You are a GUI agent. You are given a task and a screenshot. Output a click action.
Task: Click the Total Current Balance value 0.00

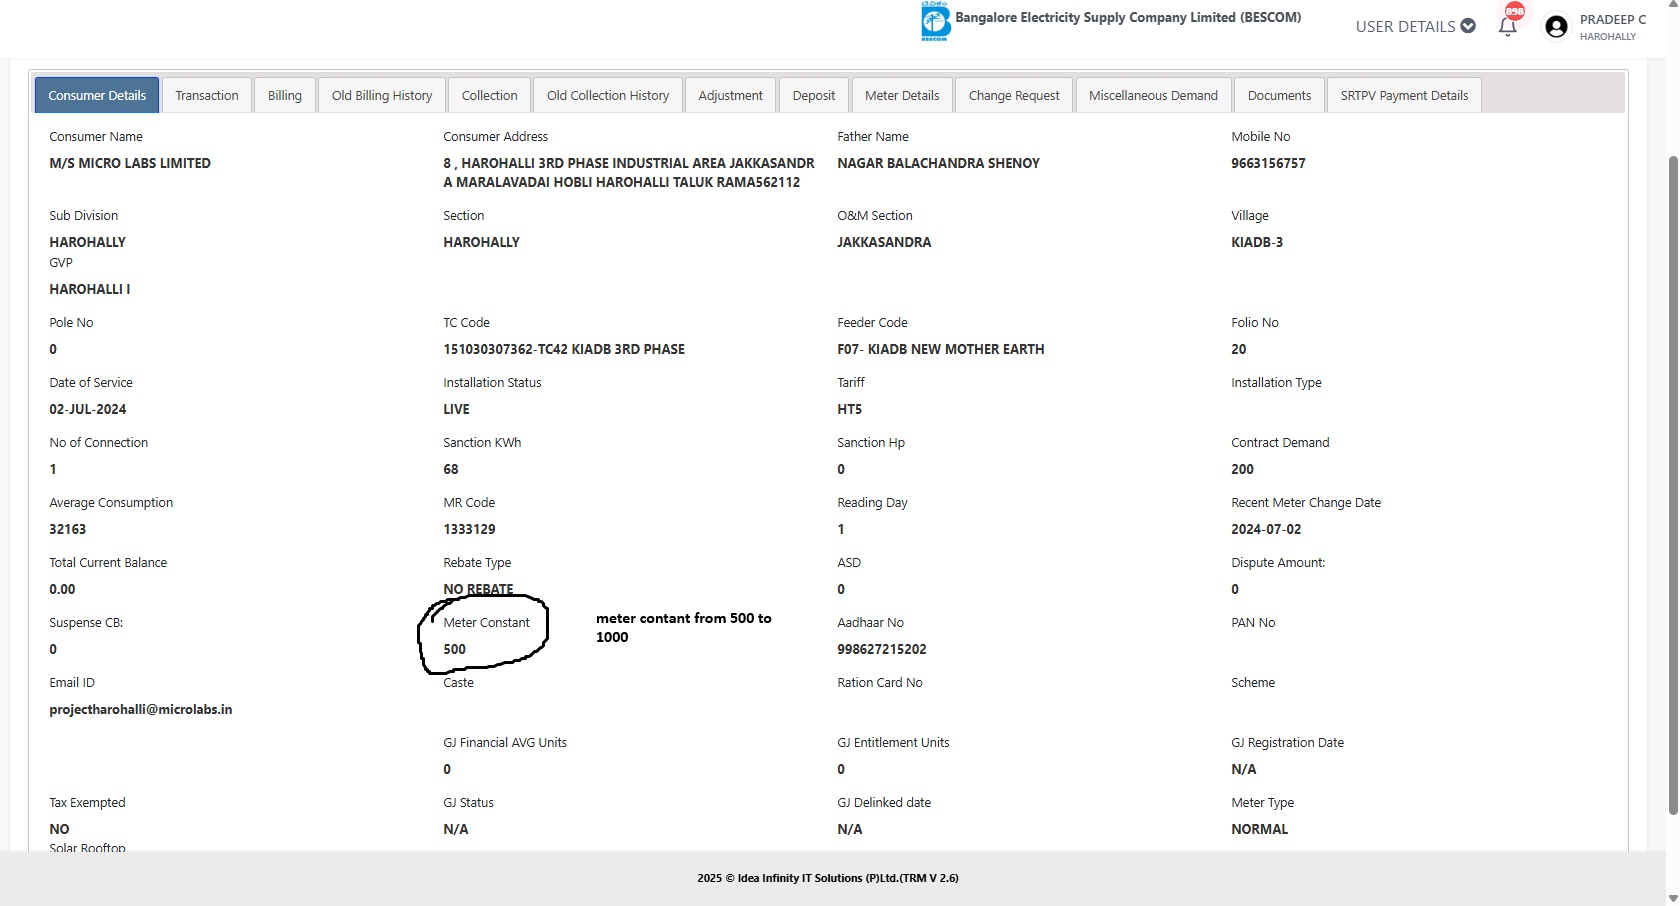(62, 589)
